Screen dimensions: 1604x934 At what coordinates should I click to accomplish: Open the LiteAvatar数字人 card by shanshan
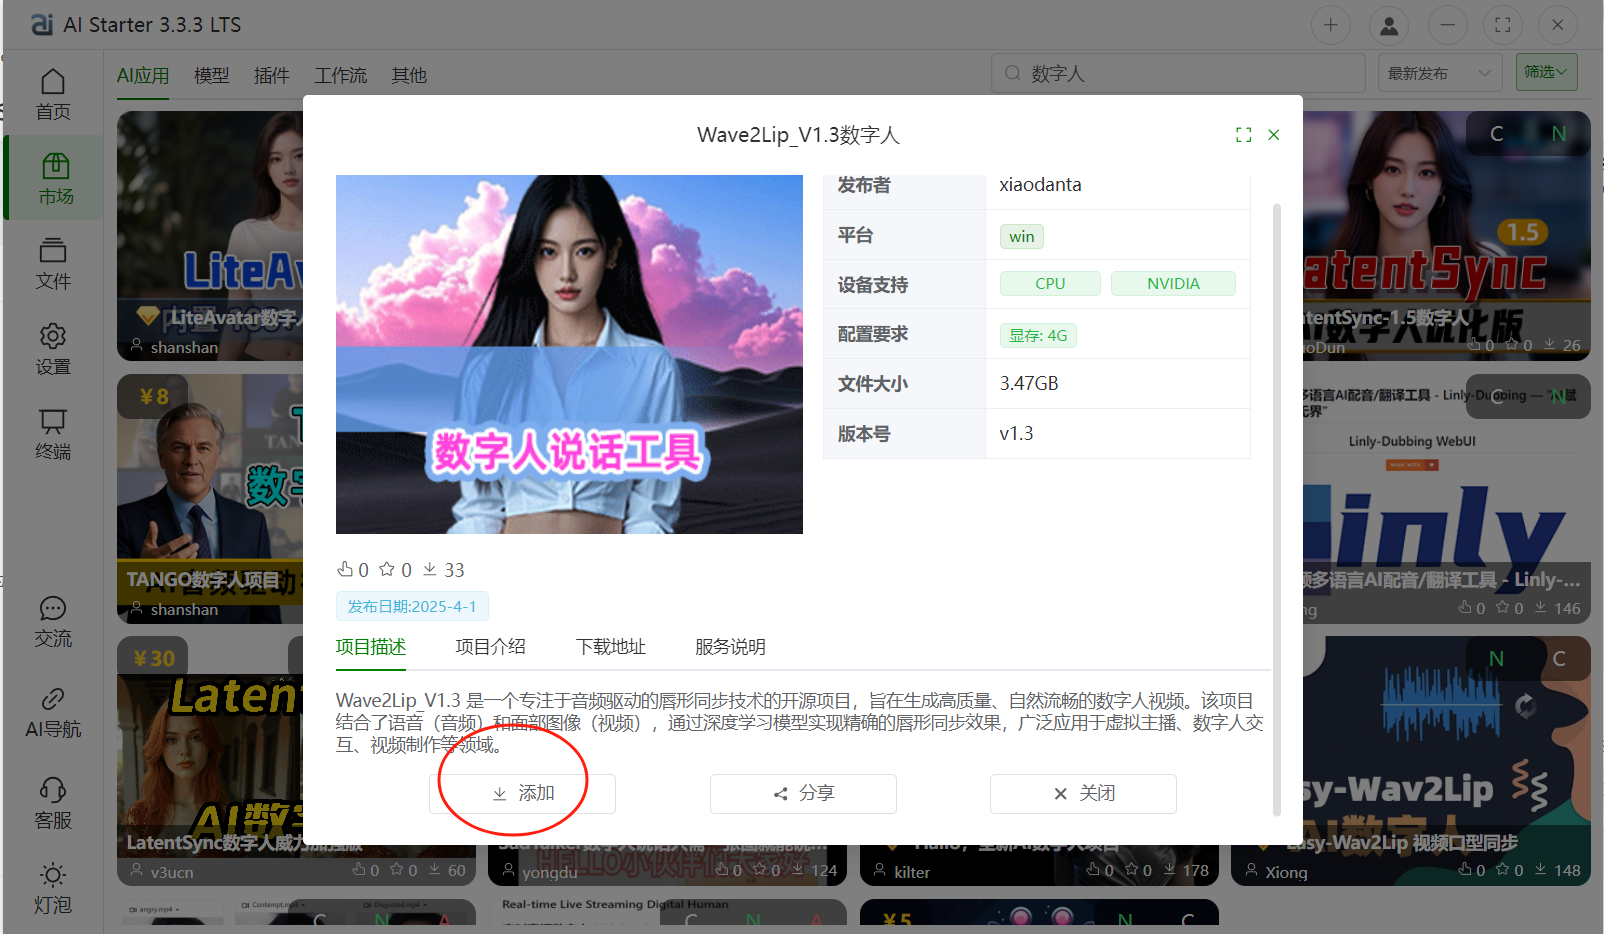tap(210, 235)
